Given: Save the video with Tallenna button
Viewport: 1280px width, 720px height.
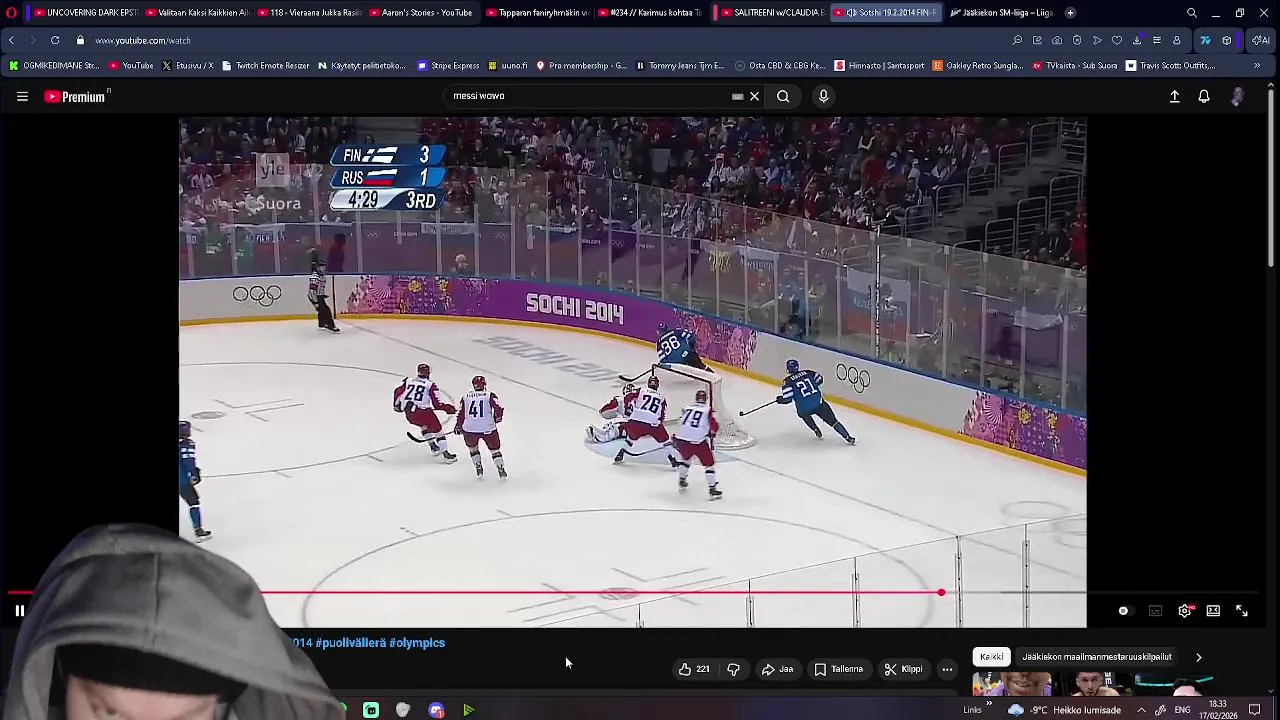Looking at the screenshot, I should click(838, 669).
